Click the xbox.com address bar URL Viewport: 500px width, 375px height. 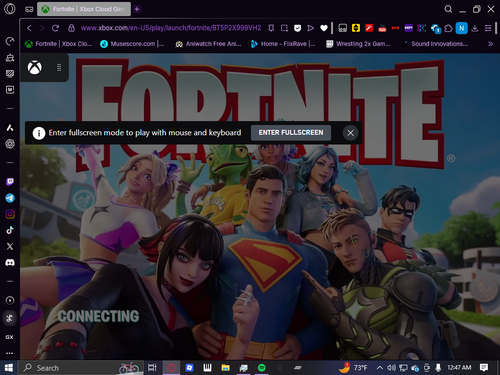(x=171, y=28)
